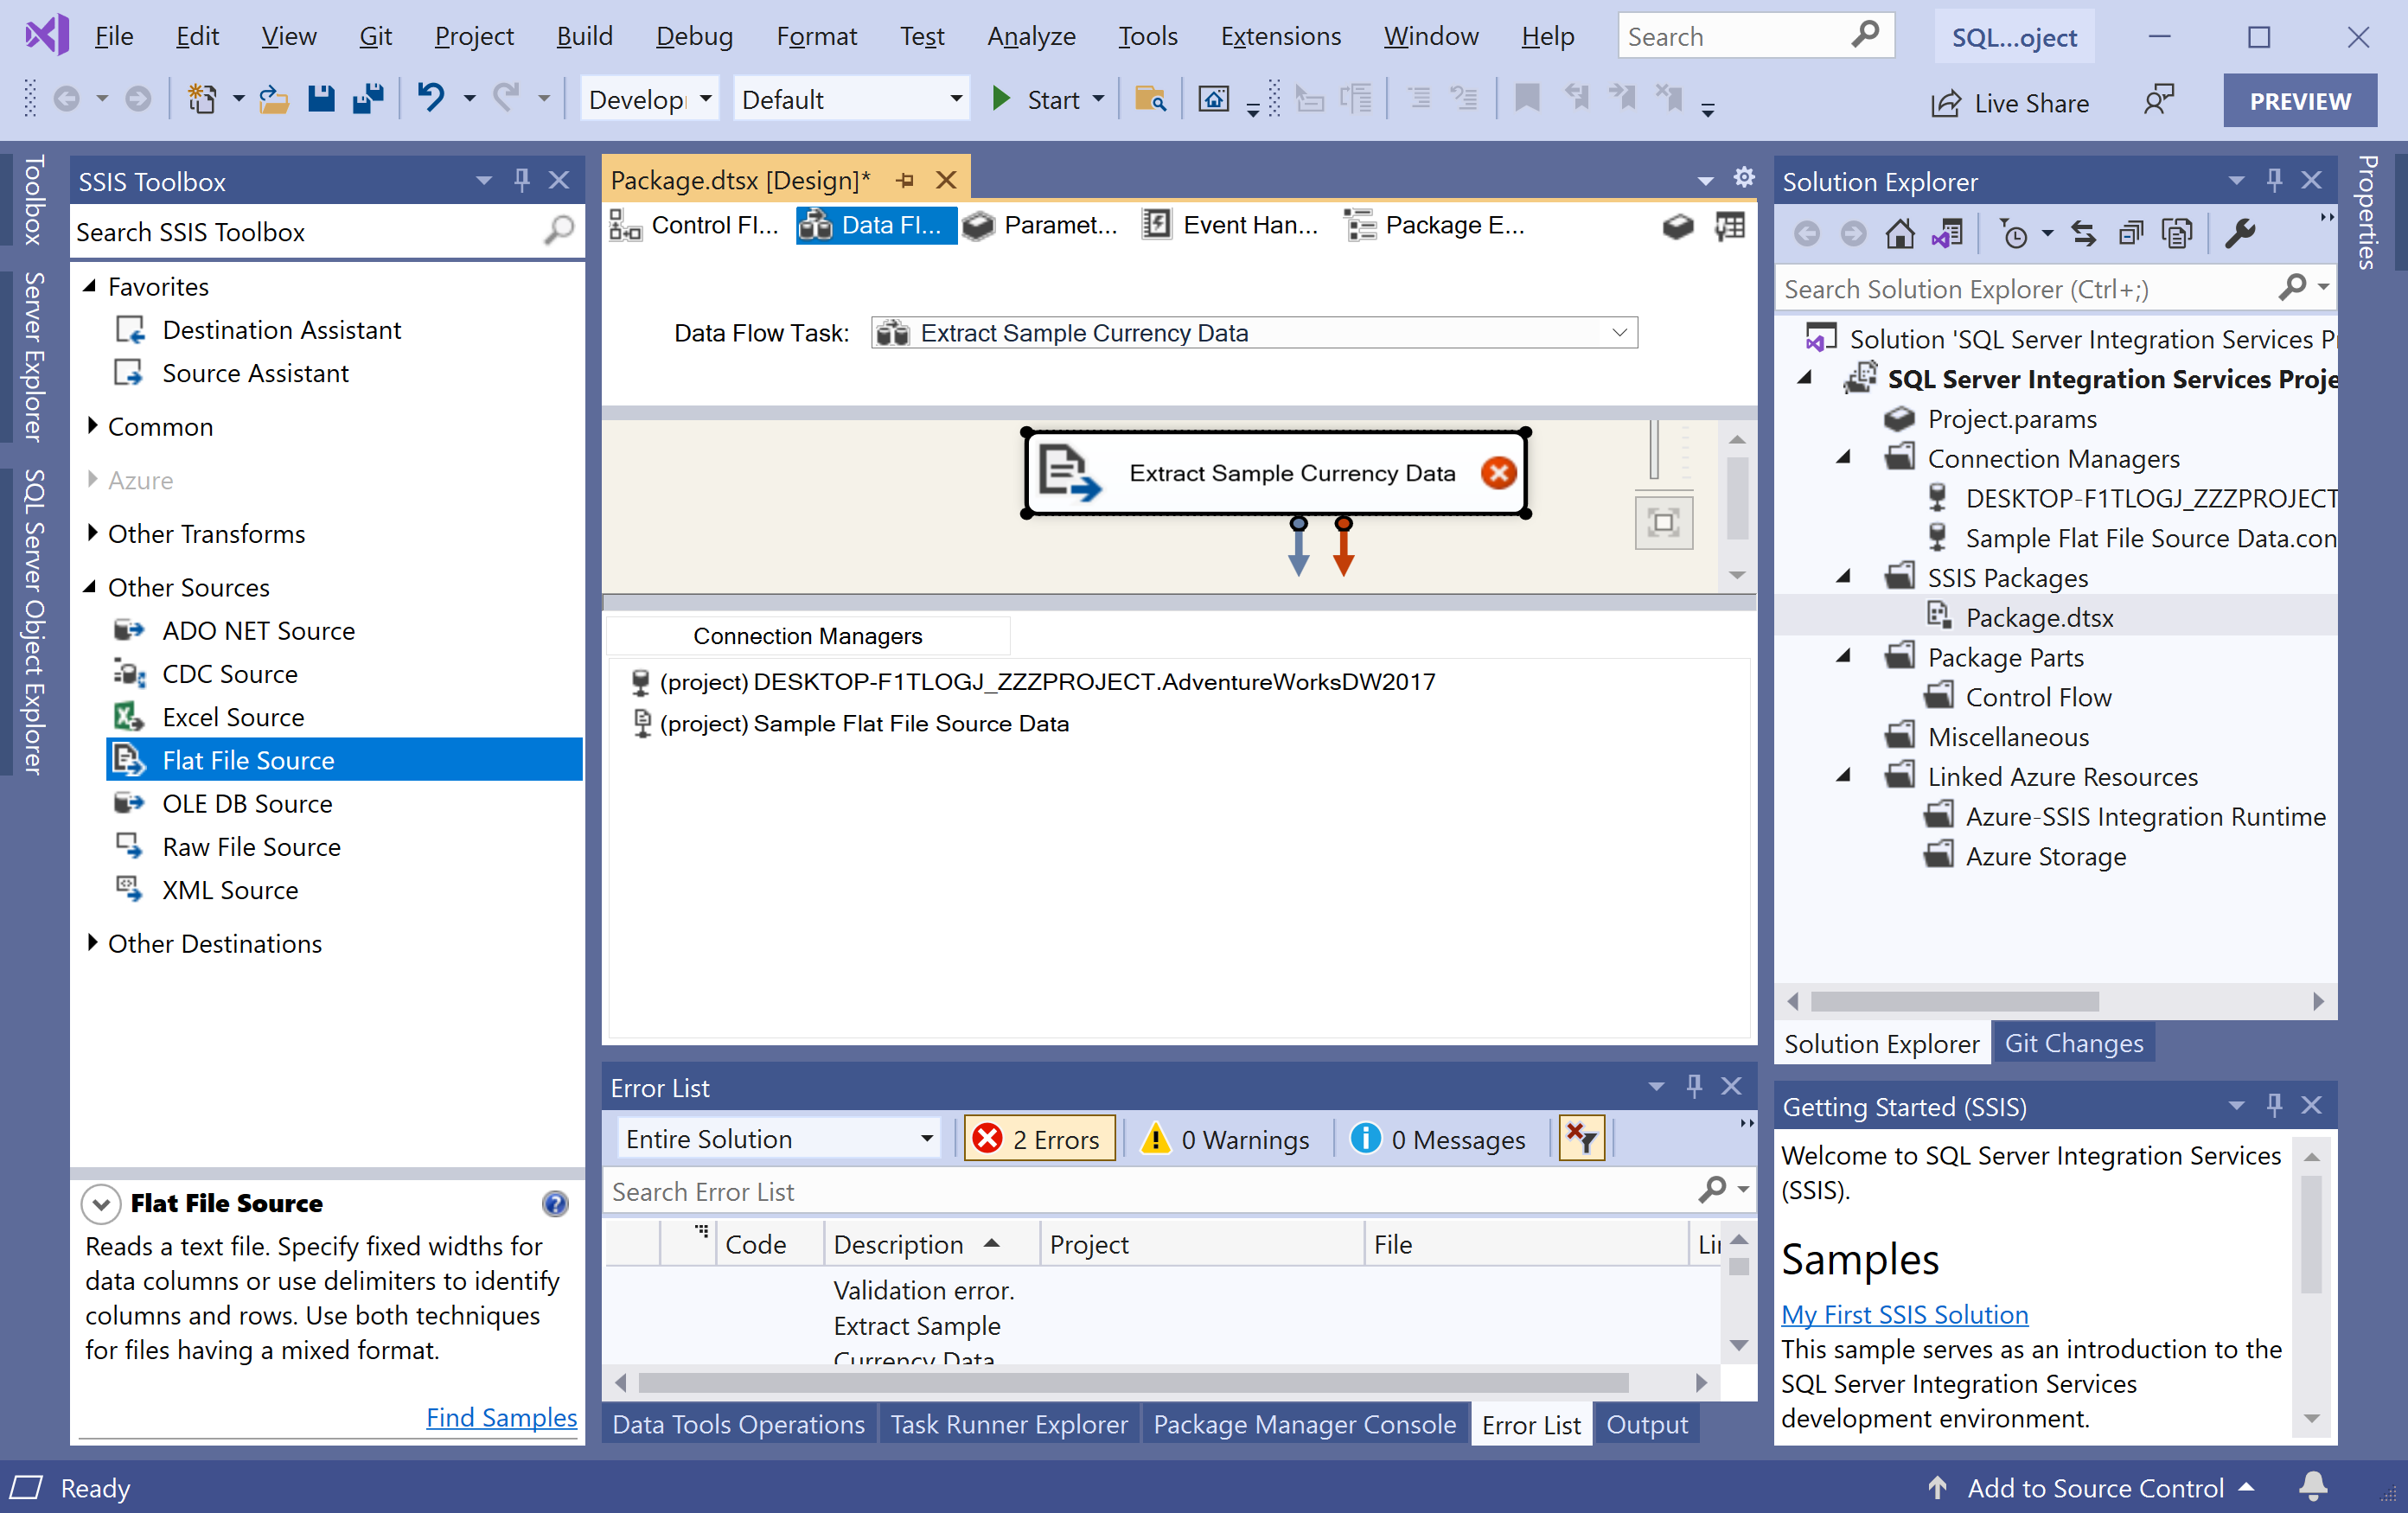Viewport: 2408px width, 1513px height.
Task: Click the notifications bell in status bar
Action: coord(2313,1487)
